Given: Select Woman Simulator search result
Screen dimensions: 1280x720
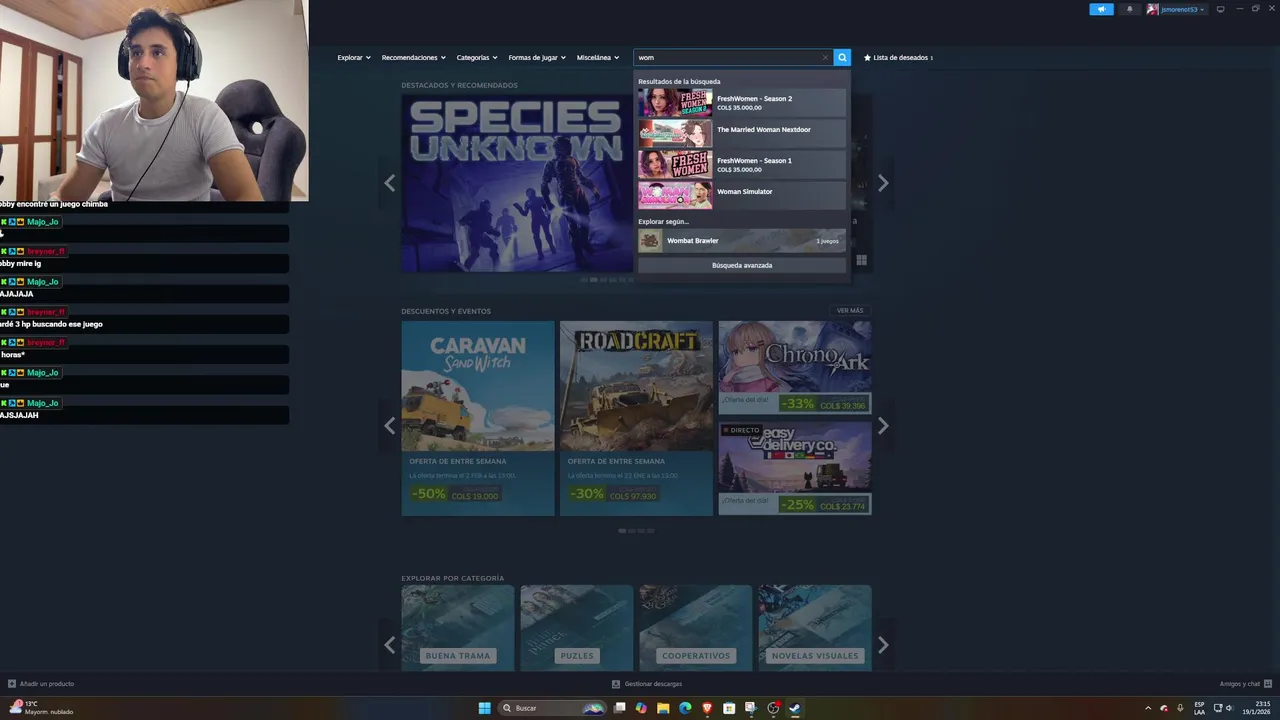Looking at the screenshot, I should pyautogui.click(x=742, y=195).
